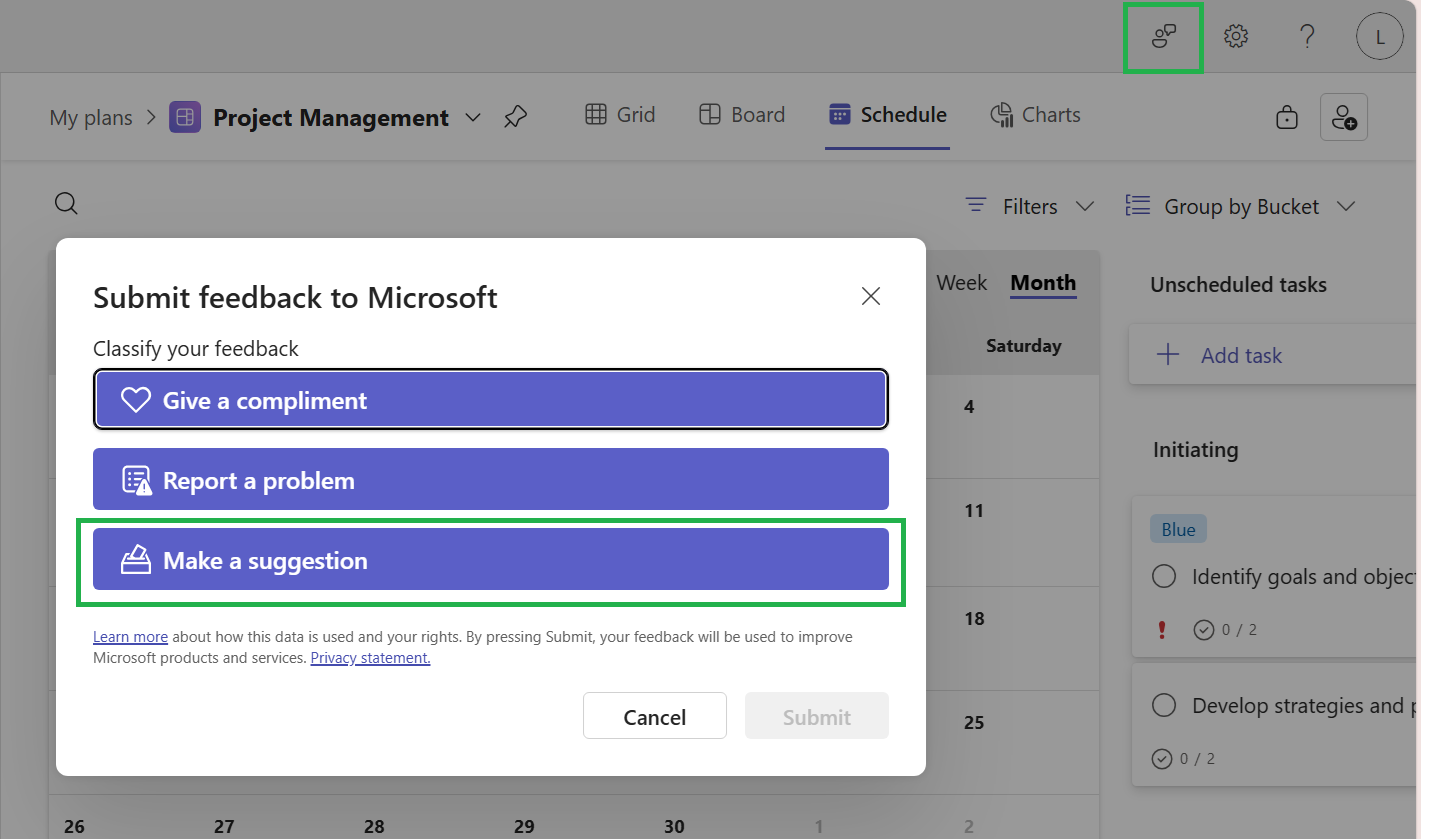
Task: Choose Give a compliment
Action: pos(491,400)
